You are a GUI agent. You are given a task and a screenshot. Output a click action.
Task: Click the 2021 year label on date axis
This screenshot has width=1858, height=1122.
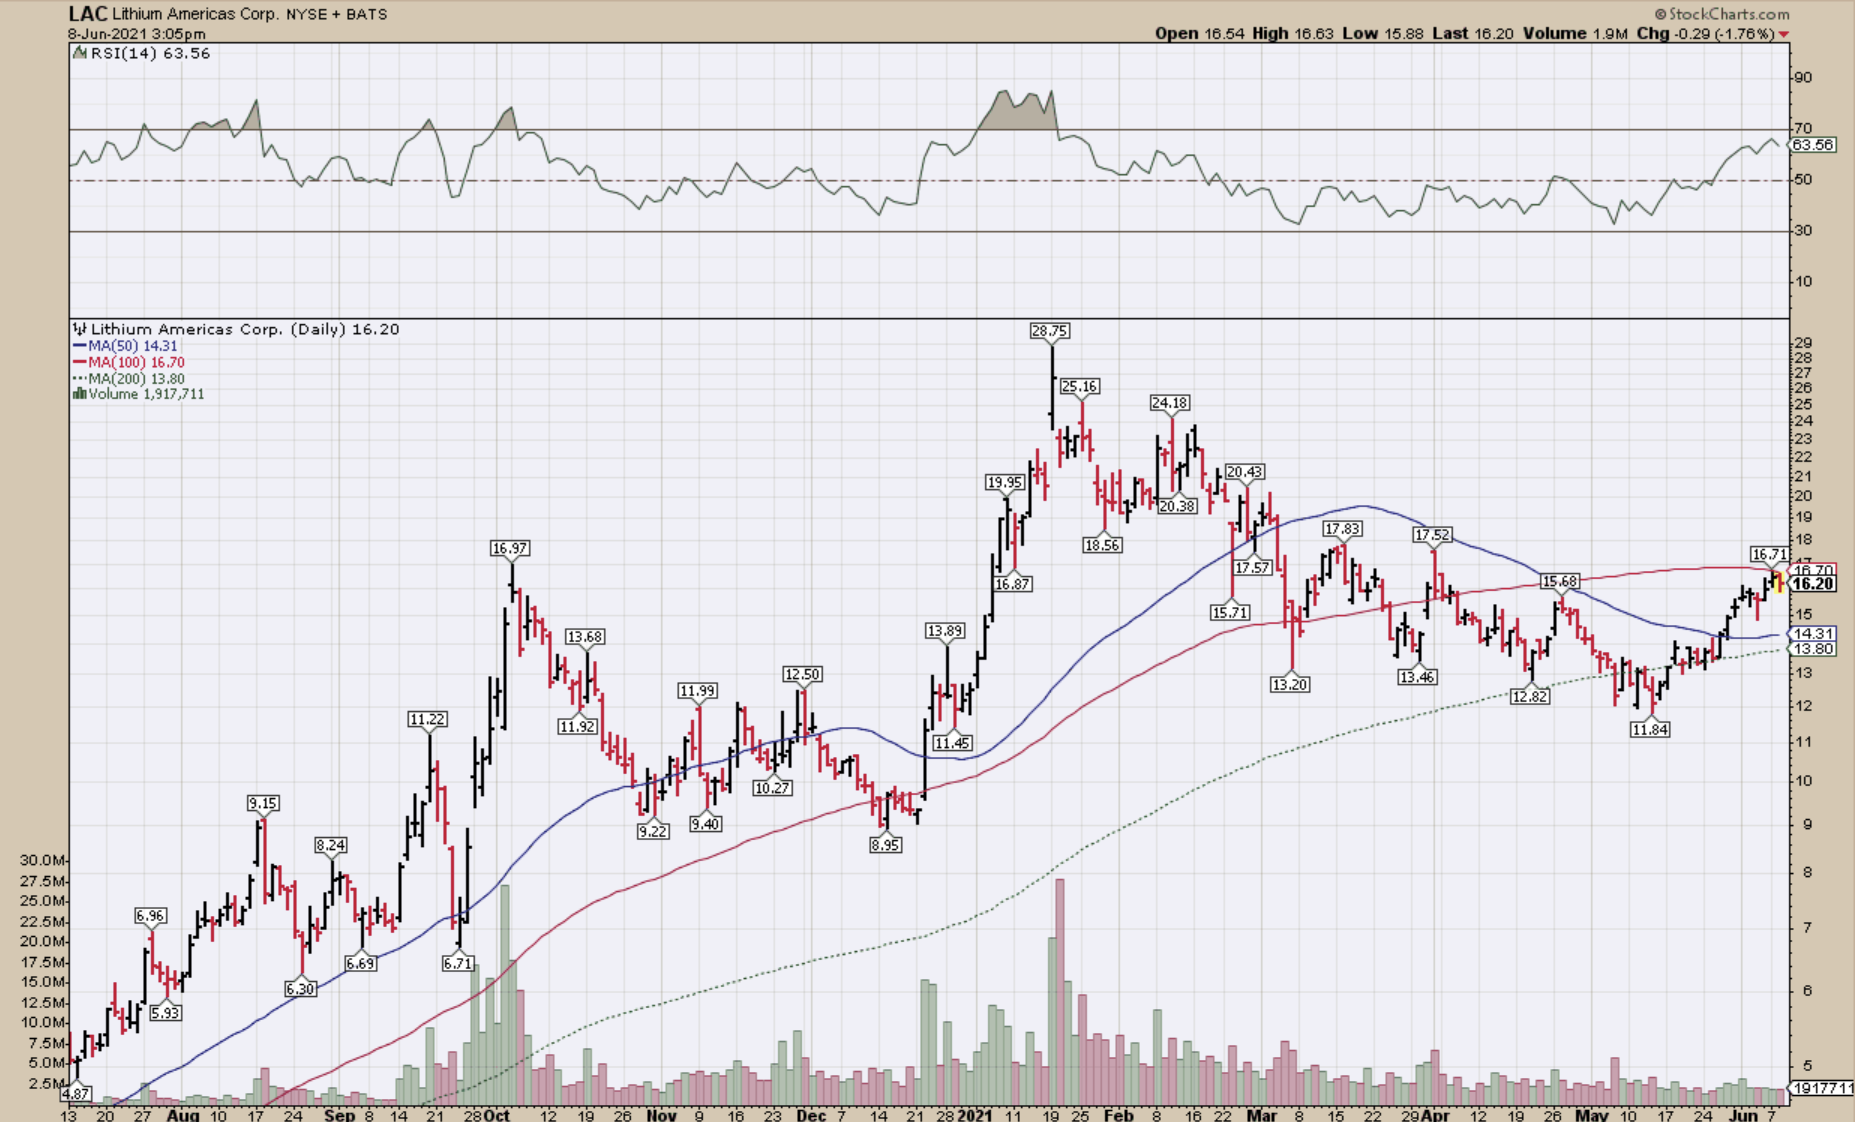click(975, 1115)
